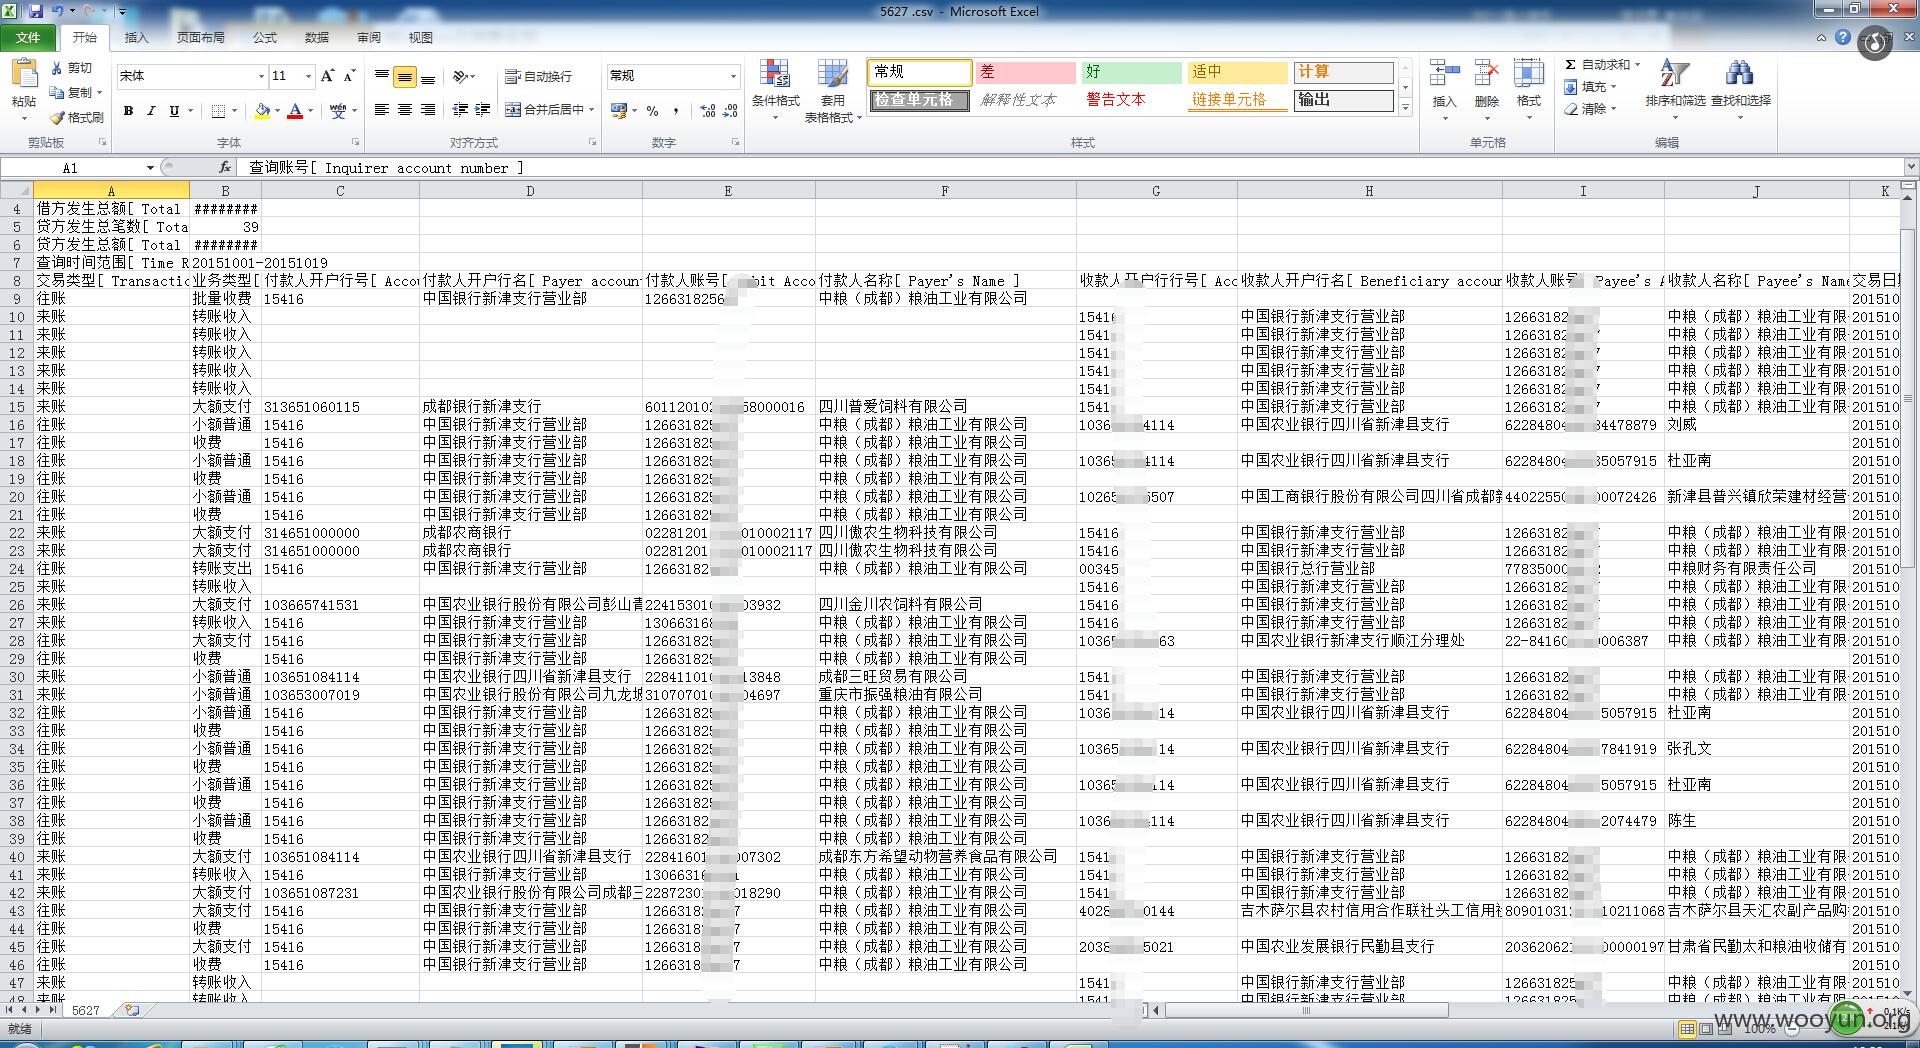Viewport: 1920px width, 1048px height.
Task: Toggle Wrap Text (自动换行)
Action: click(x=538, y=76)
